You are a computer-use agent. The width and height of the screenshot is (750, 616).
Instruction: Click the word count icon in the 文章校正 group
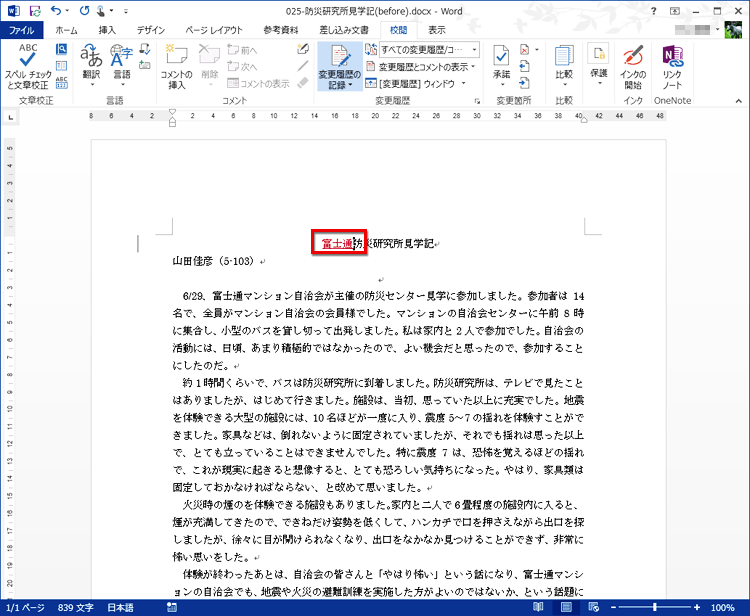(61, 82)
